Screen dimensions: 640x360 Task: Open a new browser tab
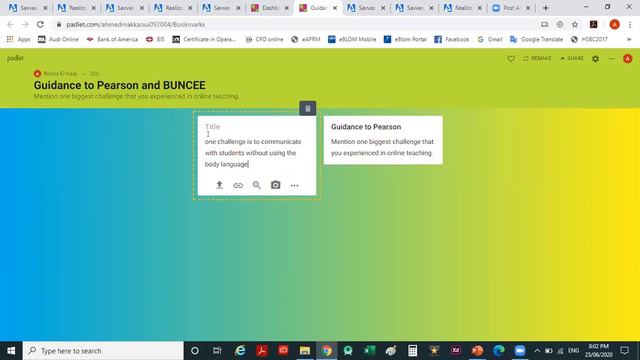pos(545,8)
